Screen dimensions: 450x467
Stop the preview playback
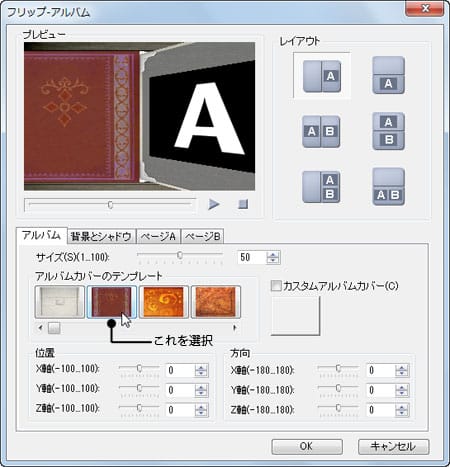[243, 204]
